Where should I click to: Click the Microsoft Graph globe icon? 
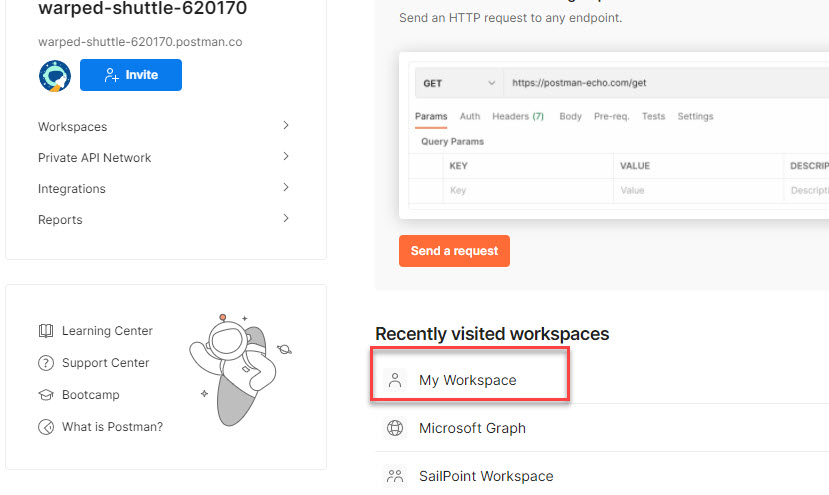[395, 428]
